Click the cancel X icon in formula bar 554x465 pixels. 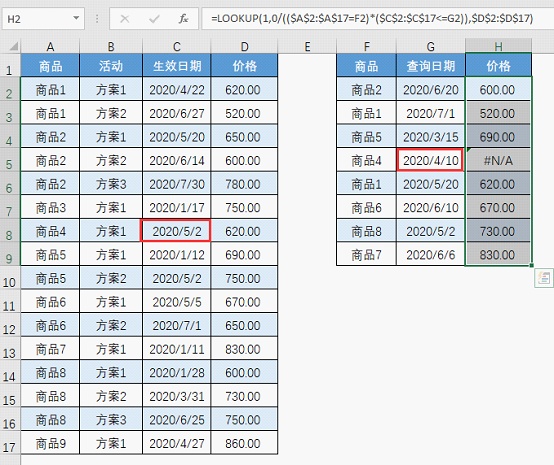125,19
